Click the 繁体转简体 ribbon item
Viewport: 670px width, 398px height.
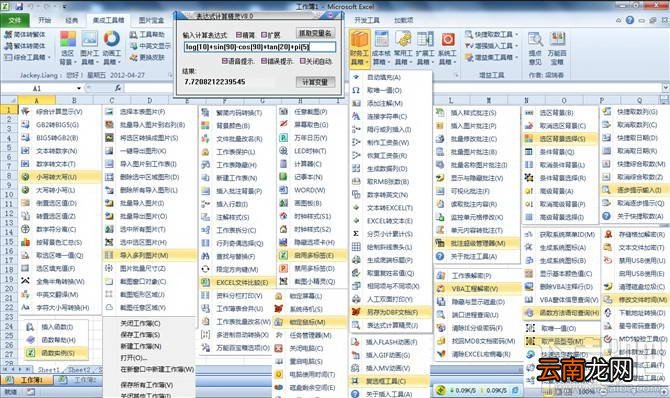pyautogui.click(x=25, y=45)
